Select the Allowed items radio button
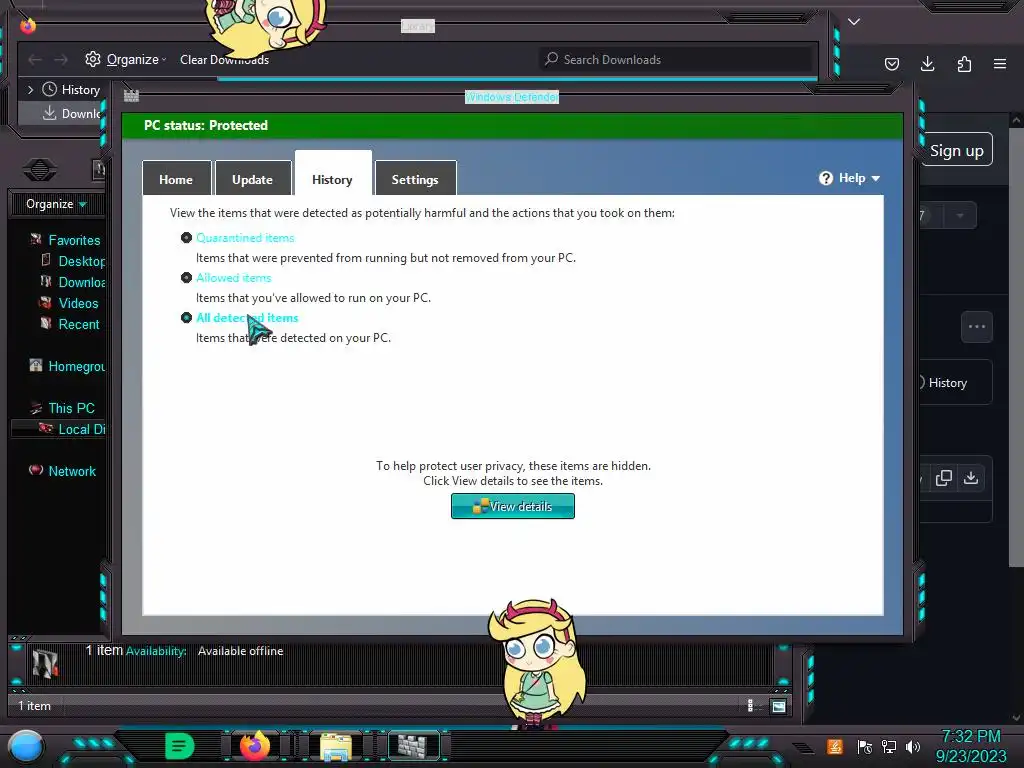 tap(186, 278)
